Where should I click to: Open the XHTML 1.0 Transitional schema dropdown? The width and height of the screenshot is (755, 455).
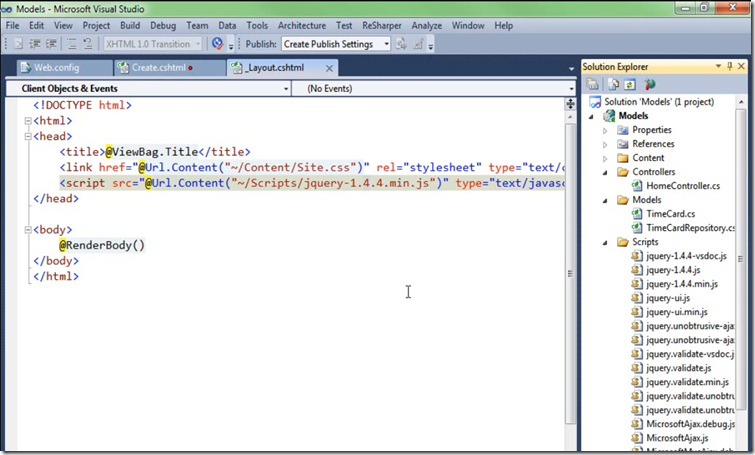coord(153,44)
